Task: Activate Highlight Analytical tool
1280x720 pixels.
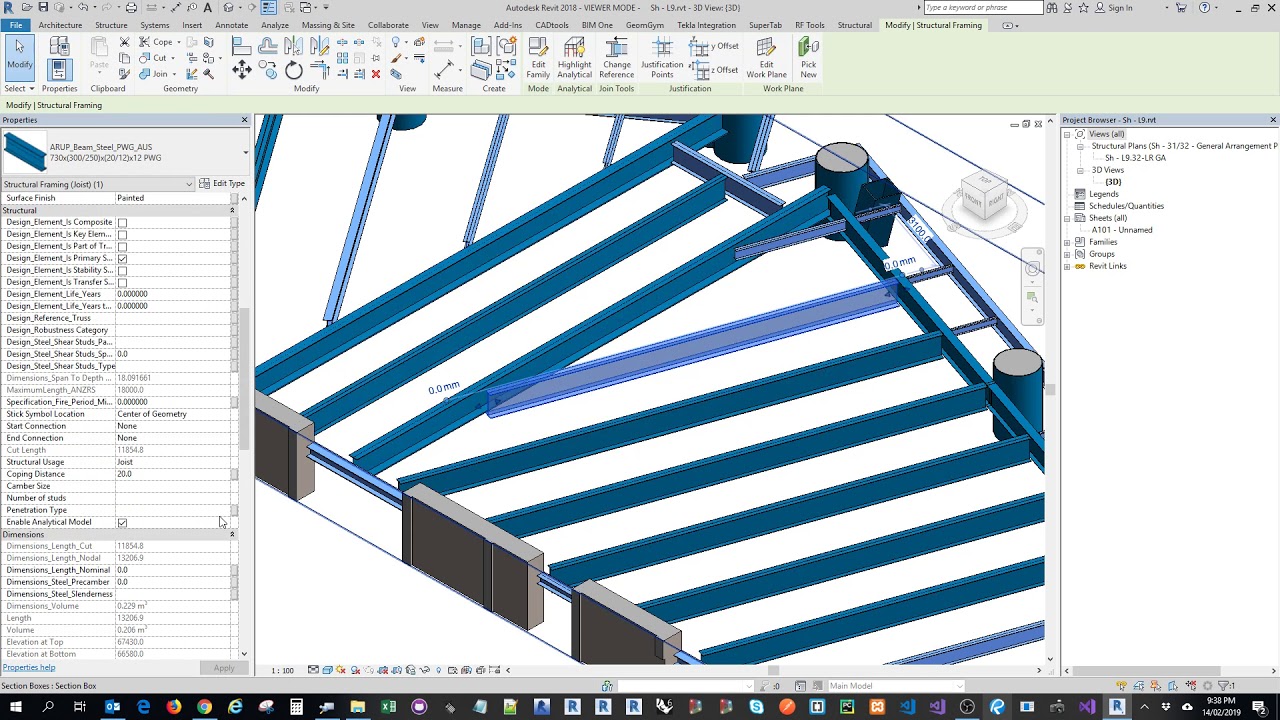Action: coord(574,58)
